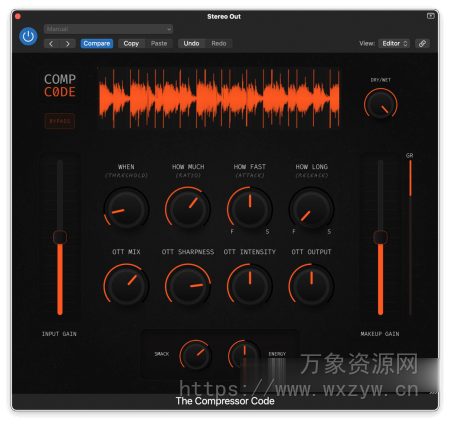
Task: Open the Manual preset dropdown
Action: 108,29
